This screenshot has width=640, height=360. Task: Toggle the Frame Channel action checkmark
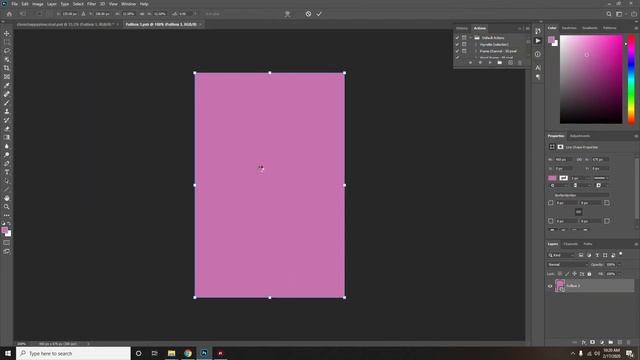pyautogui.click(x=457, y=51)
